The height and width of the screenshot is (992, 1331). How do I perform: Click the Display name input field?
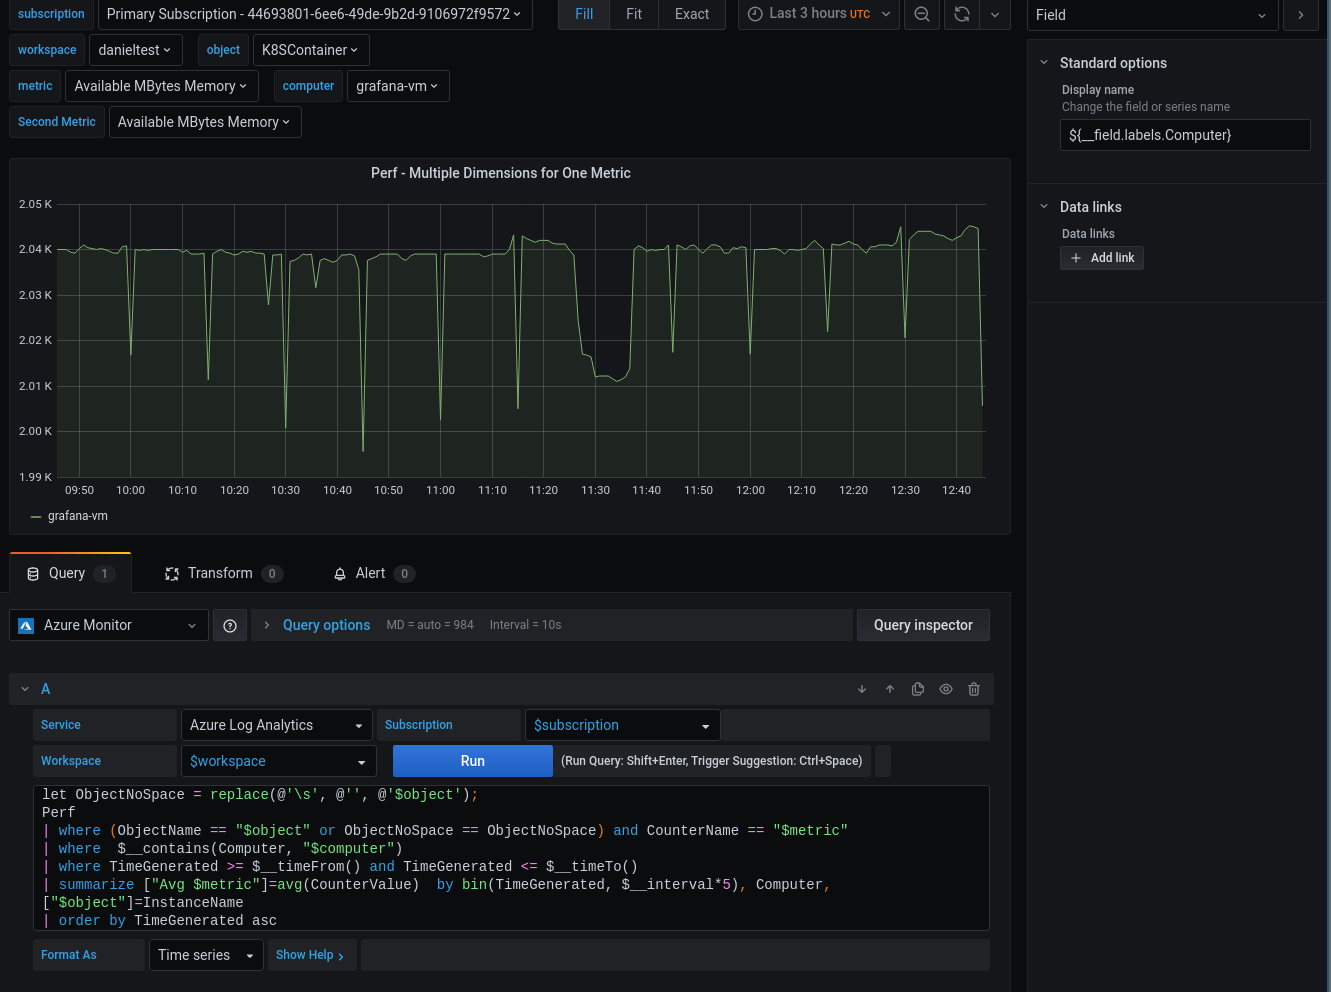click(x=1185, y=135)
